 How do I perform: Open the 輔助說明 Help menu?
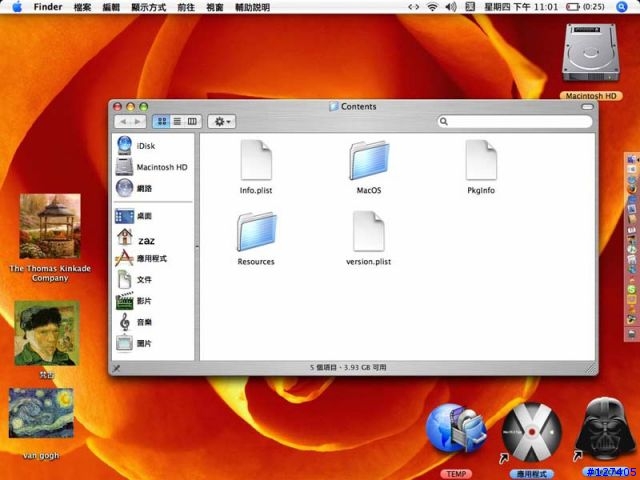(x=253, y=7)
